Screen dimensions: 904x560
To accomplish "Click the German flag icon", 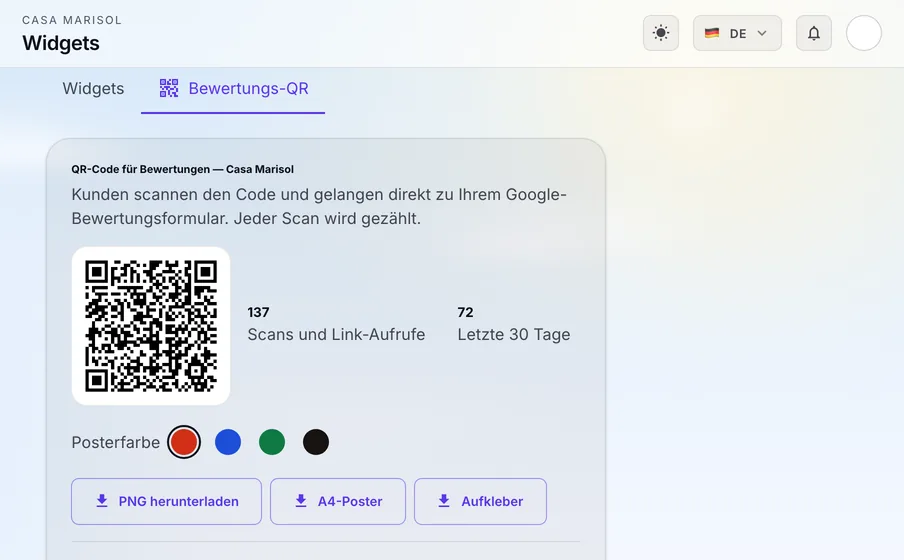I will click(x=712, y=33).
